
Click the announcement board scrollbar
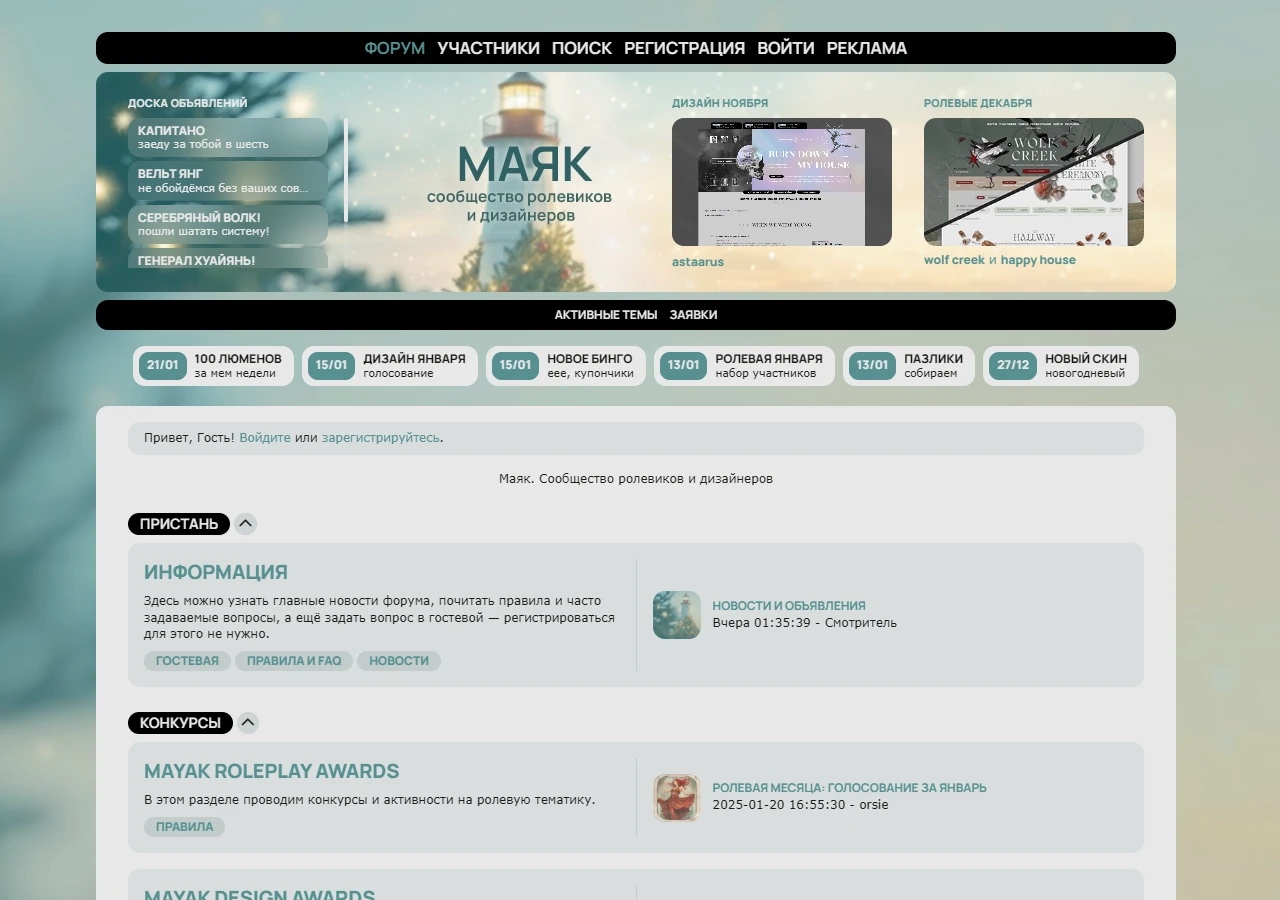(x=346, y=170)
